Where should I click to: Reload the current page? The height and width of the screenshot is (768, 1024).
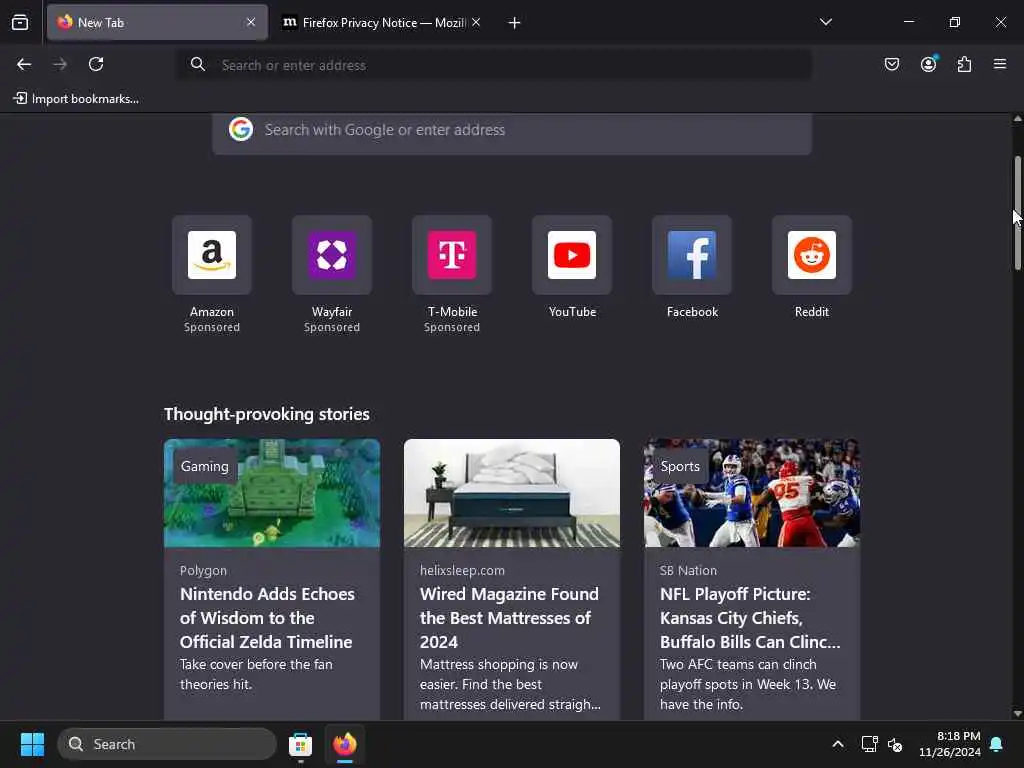(x=96, y=64)
